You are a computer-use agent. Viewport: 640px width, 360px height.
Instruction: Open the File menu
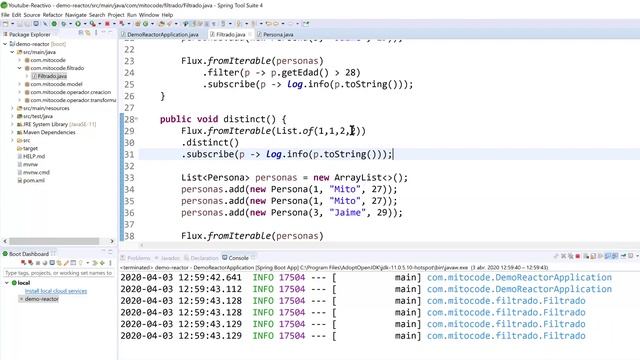click(x=5, y=15)
